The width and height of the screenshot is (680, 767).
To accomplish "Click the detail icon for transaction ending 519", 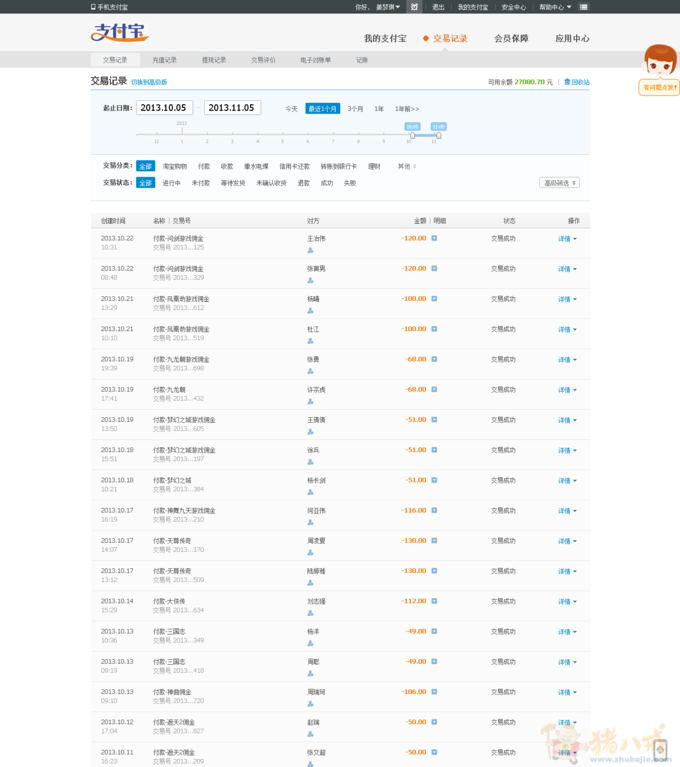I will coord(434,329).
